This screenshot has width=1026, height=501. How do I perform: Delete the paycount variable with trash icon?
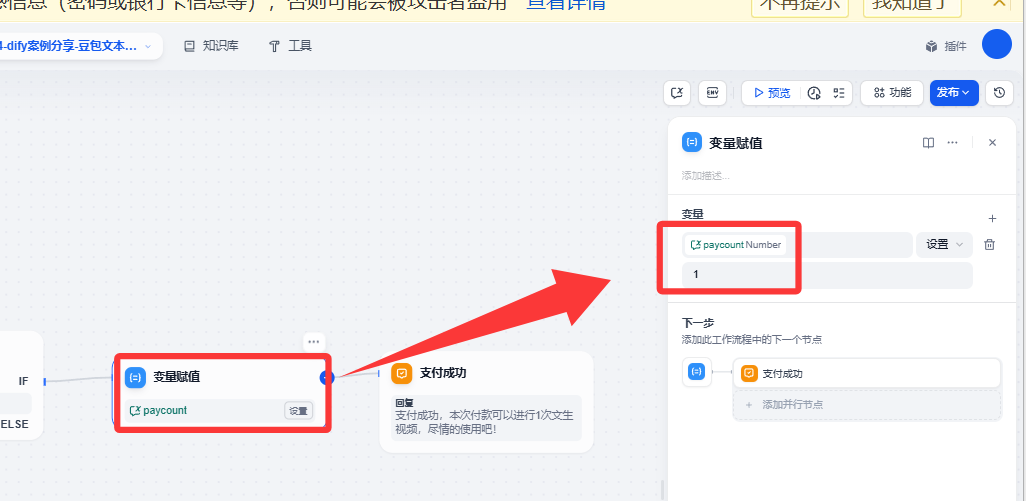tap(990, 245)
